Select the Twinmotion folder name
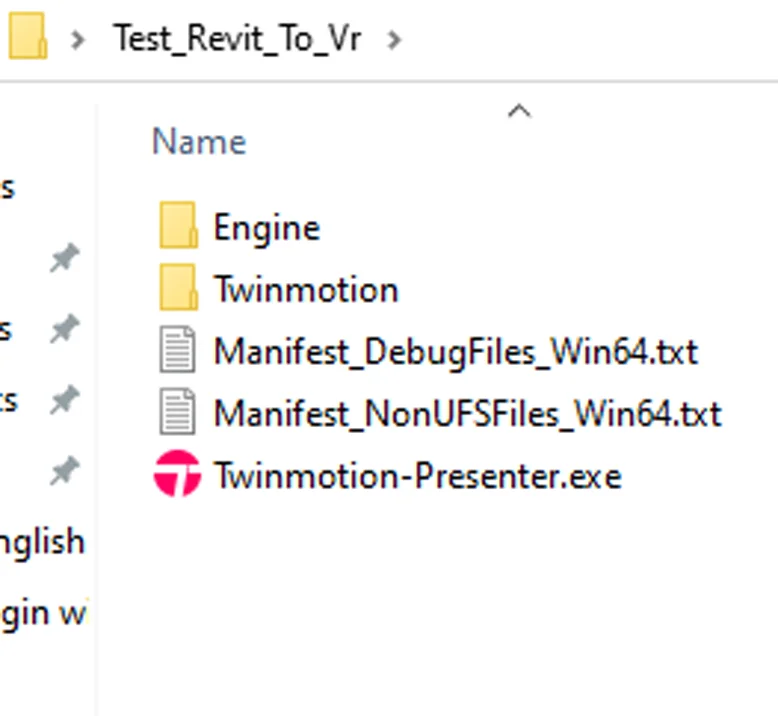This screenshot has width=778, height=716. 306,290
